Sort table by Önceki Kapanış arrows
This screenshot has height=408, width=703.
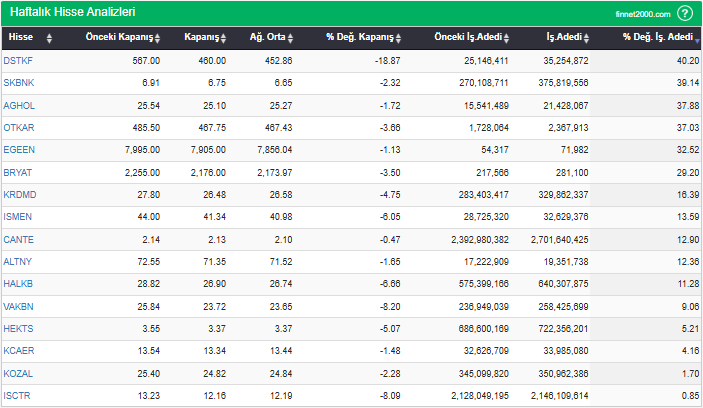[159, 38]
